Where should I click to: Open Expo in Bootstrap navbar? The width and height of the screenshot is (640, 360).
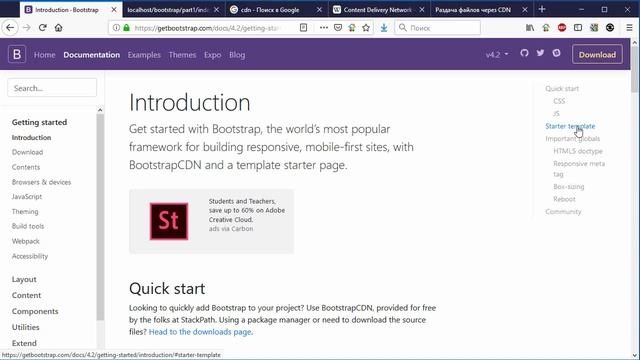coord(212,55)
